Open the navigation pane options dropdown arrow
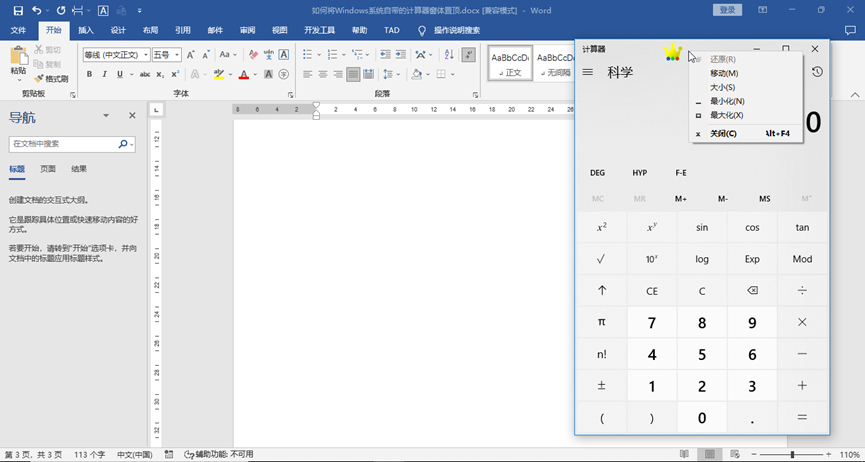 click(x=106, y=116)
